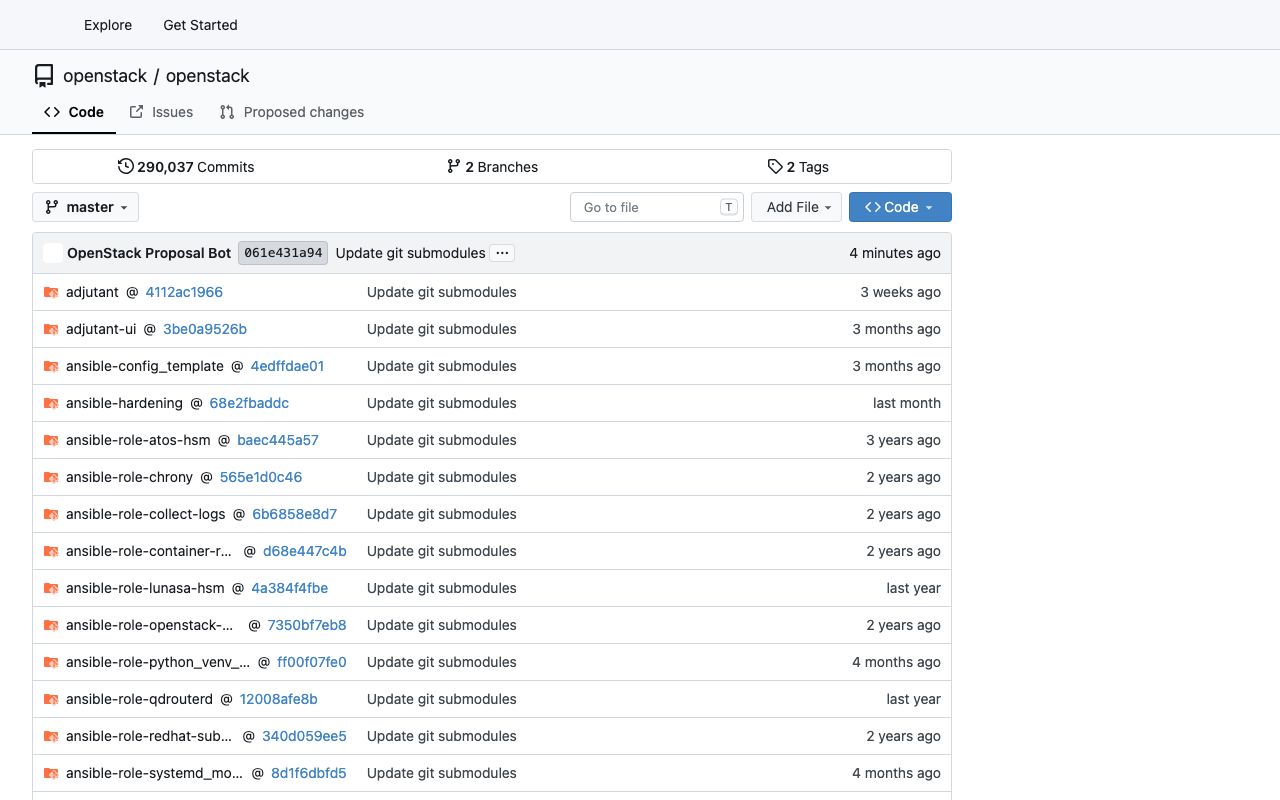1280x800 pixels.
Task: Expand the commit message ellipsis button
Action: (x=503, y=253)
